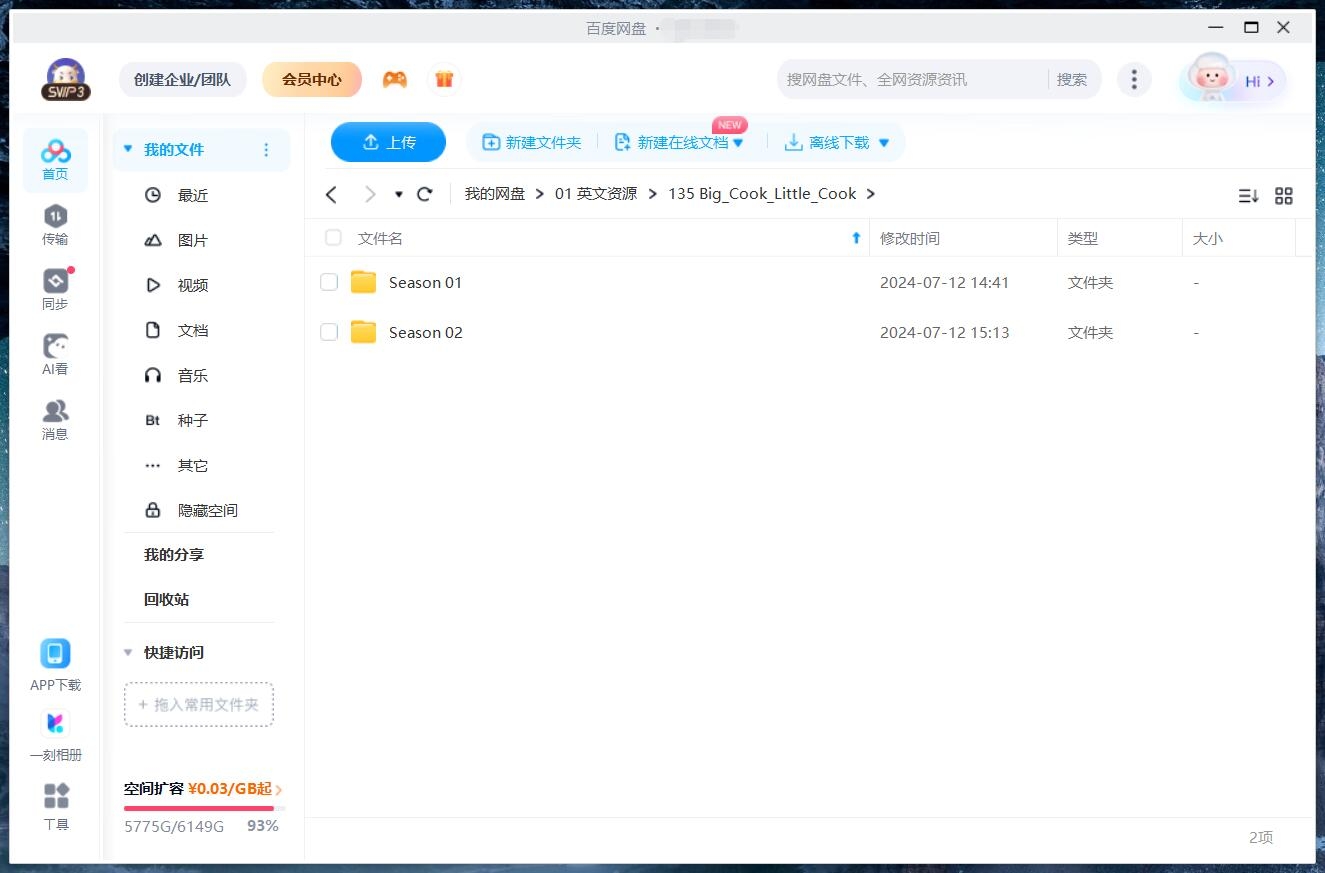Click the refresh icon in the breadcrumb bar
The image size is (1325, 873).
[x=424, y=194]
